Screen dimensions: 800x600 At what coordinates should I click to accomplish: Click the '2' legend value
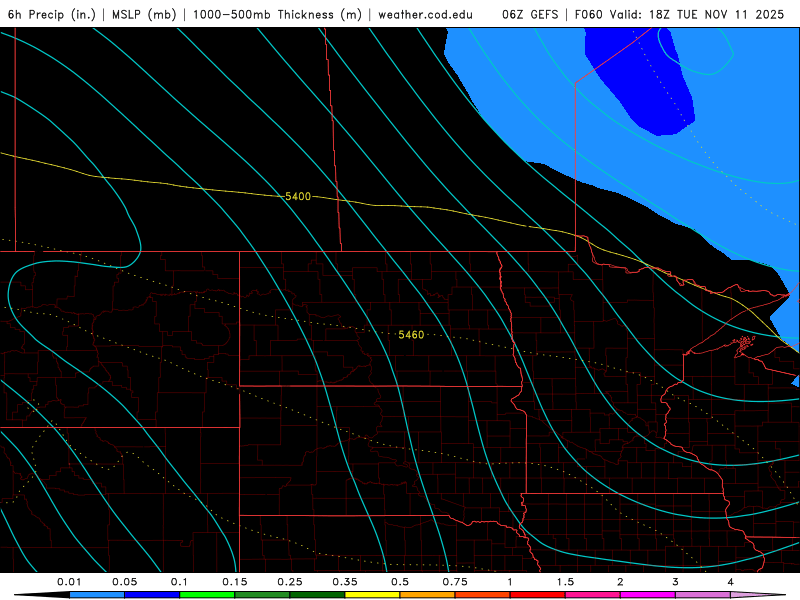620,582
